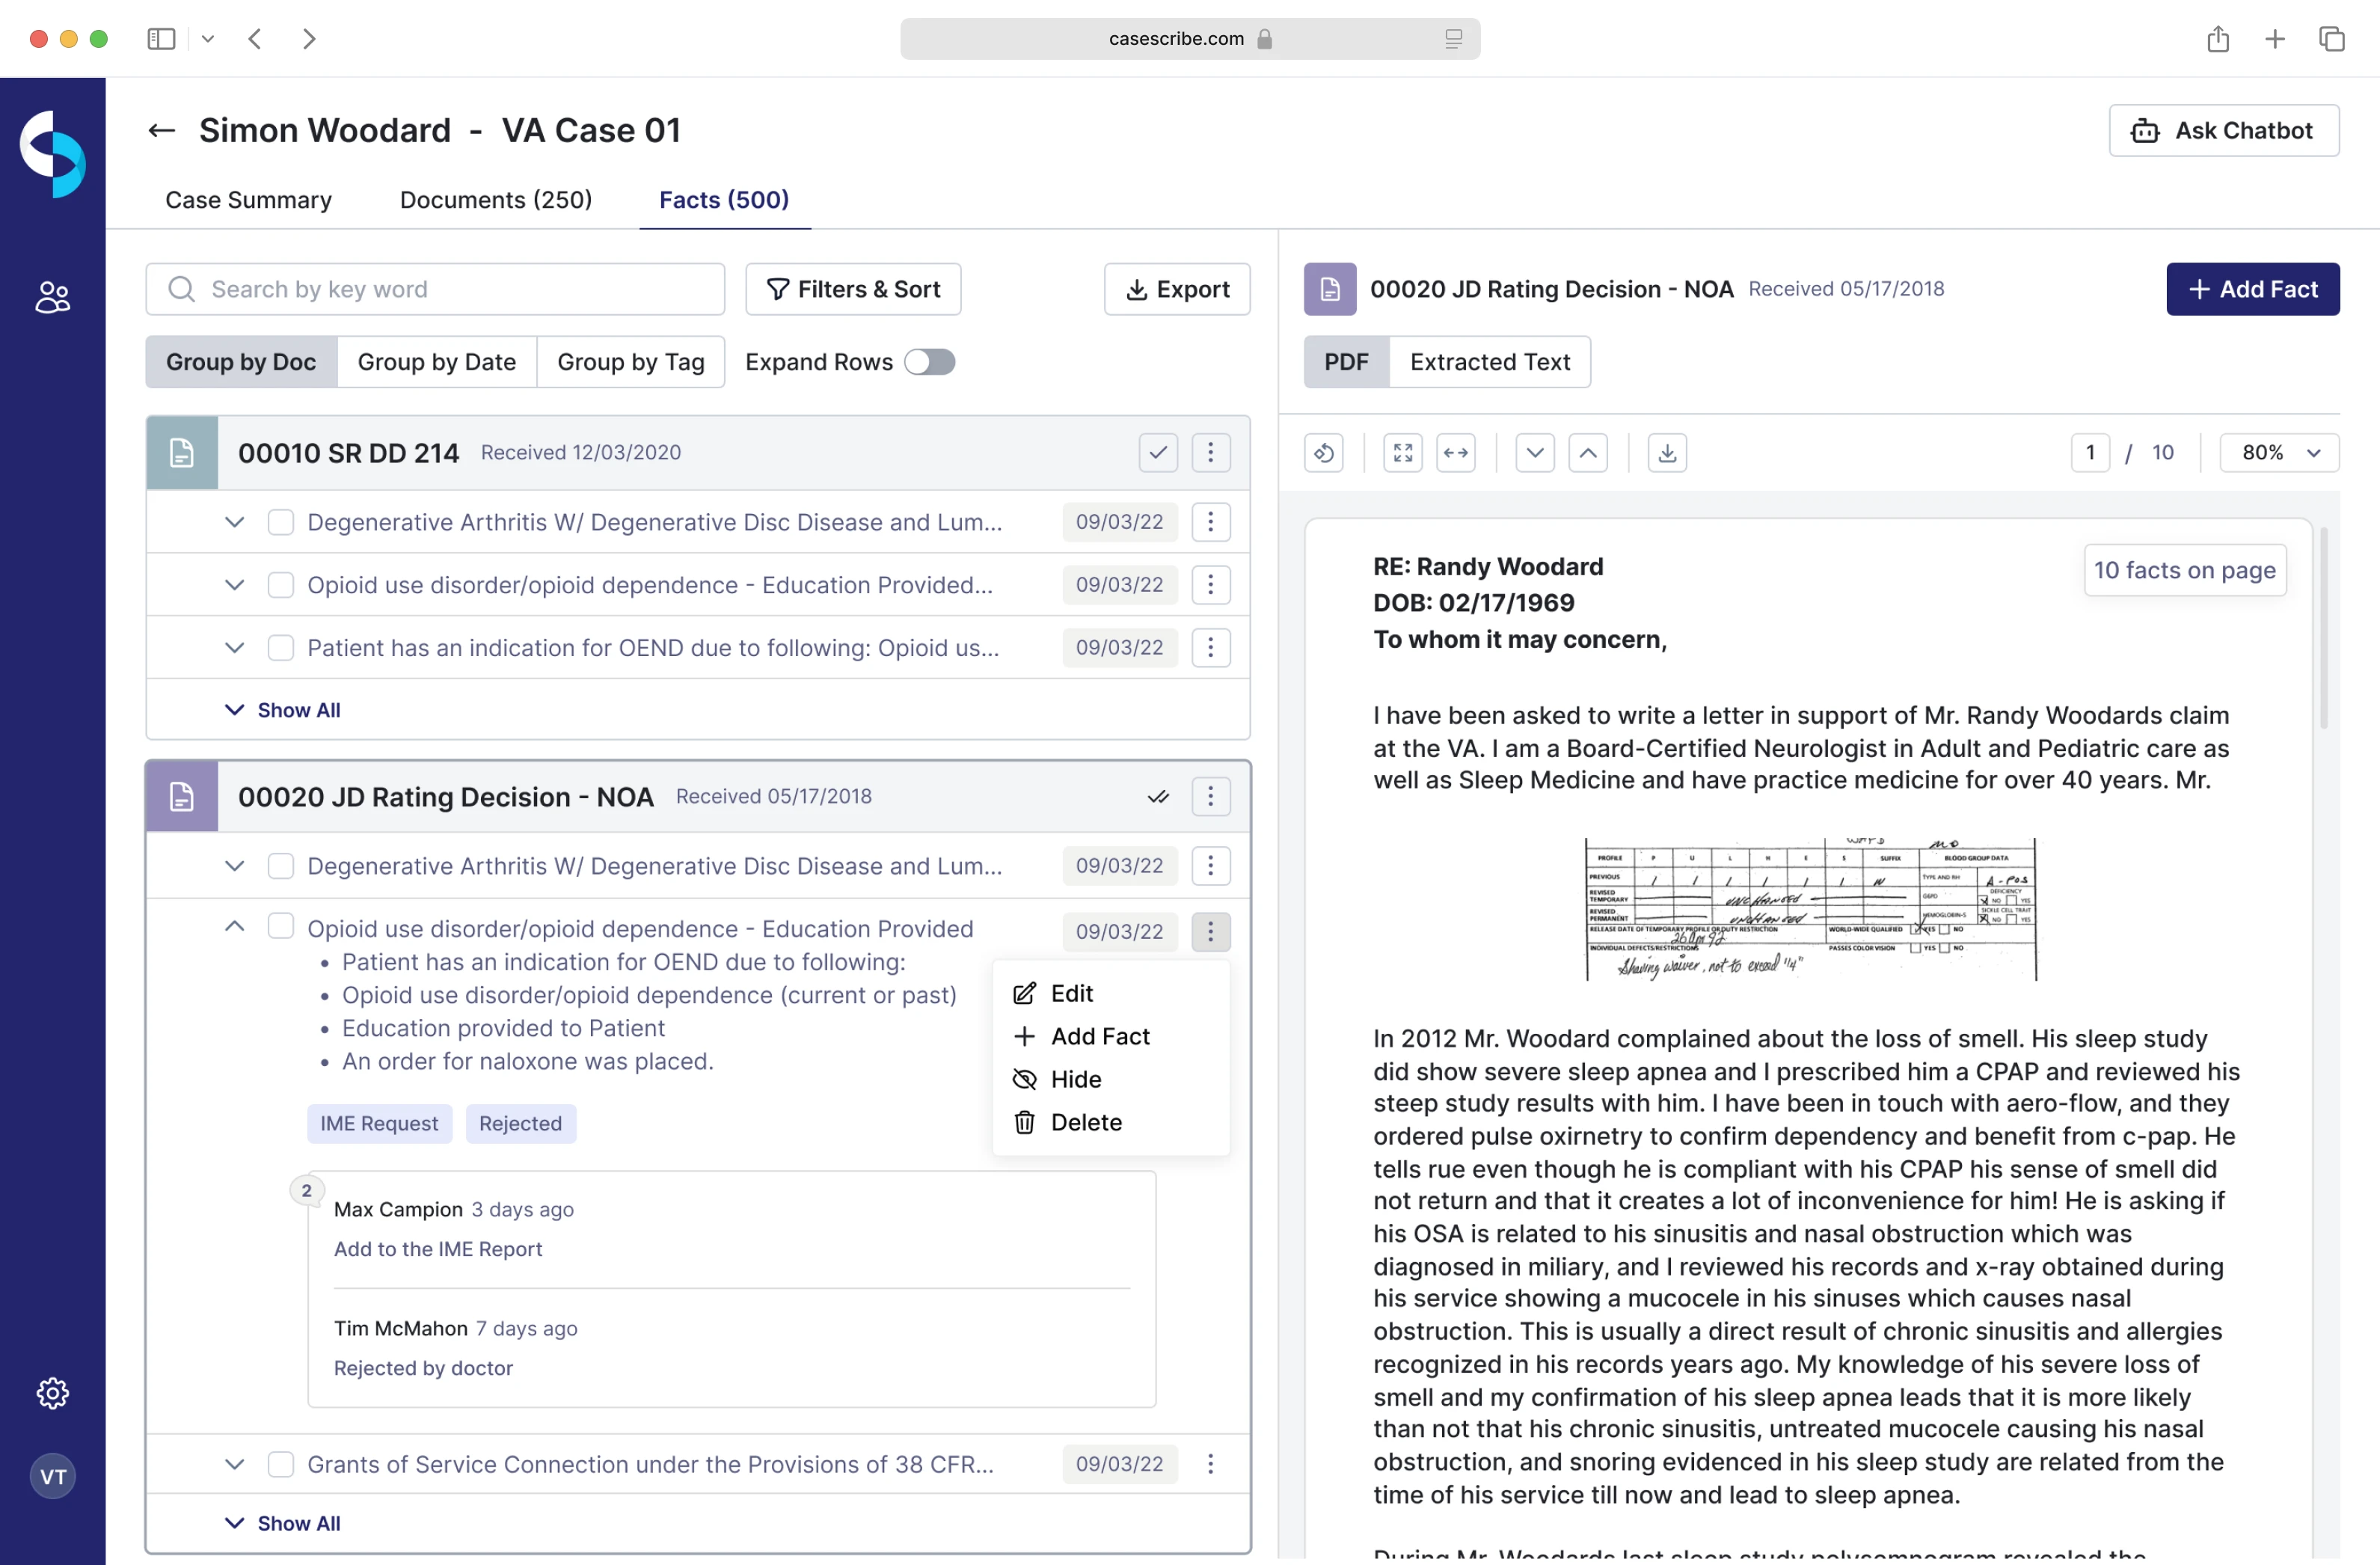Image resolution: width=2380 pixels, height=1565 pixels.
Task: Collapse the expanded Opioid use disorder fact
Action: [234, 927]
